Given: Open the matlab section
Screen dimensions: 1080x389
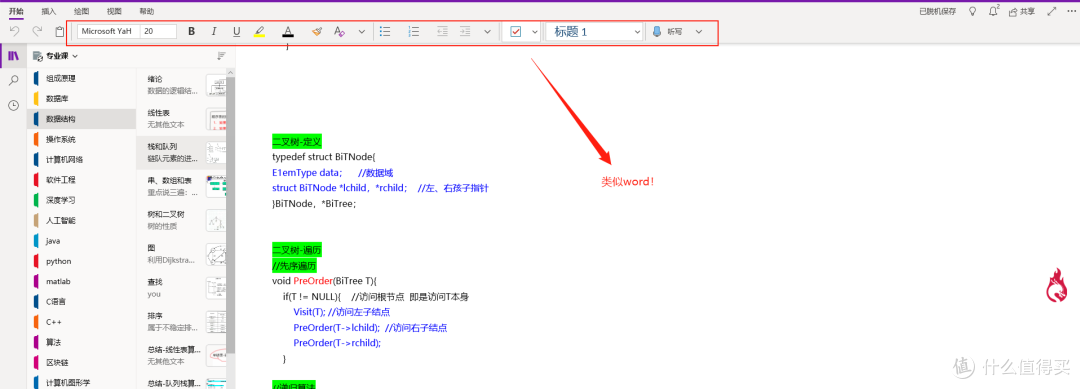Looking at the screenshot, I should point(81,282).
